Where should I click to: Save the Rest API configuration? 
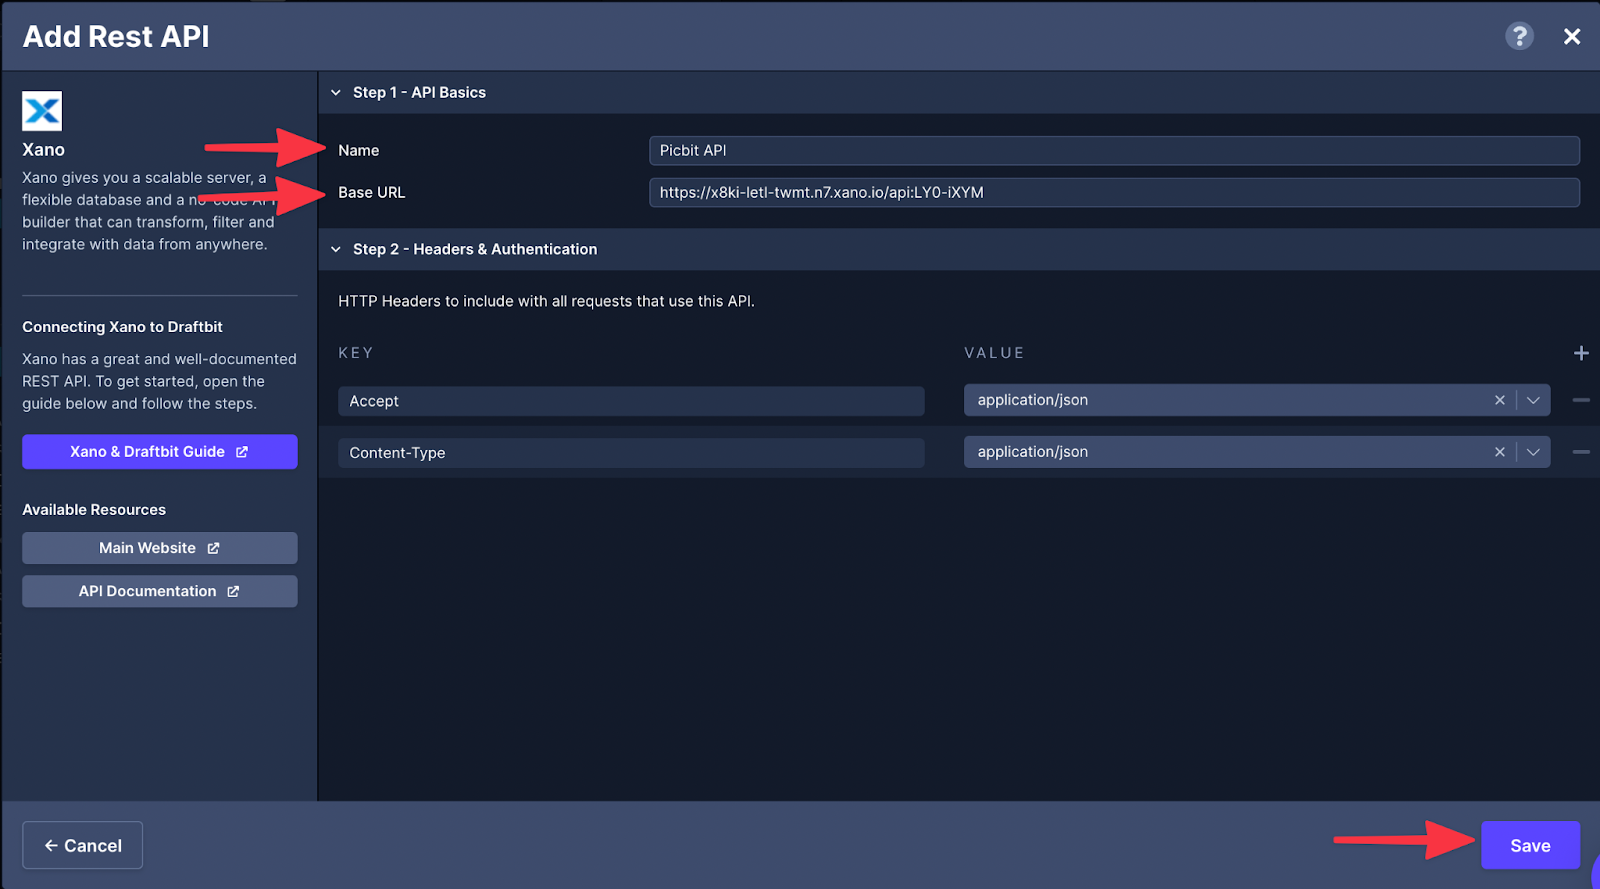click(1529, 845)
